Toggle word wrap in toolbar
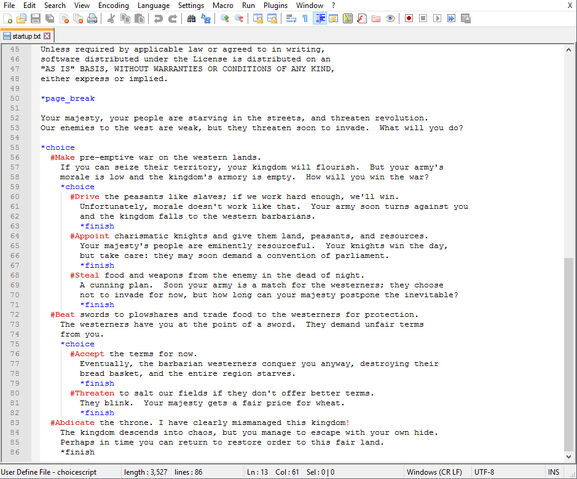The image size is (577, 479). pos(291,18)
